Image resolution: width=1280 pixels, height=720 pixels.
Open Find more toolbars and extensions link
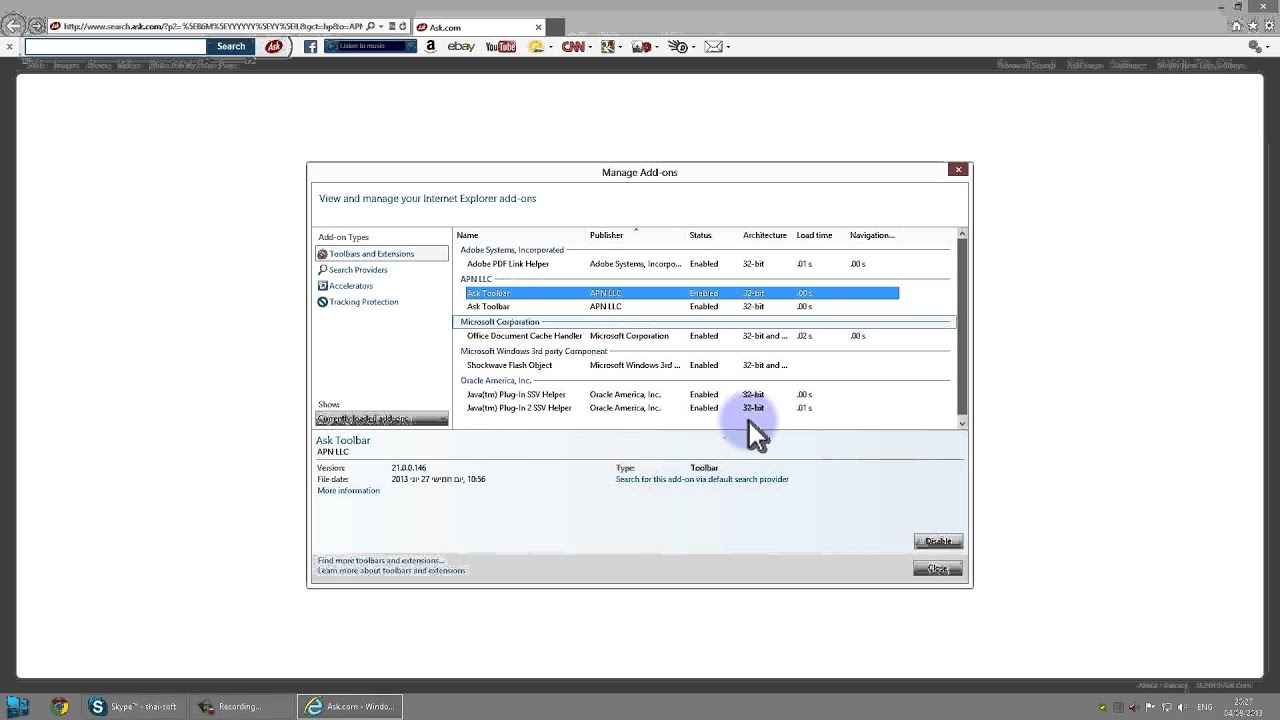(x=381, y=561)
